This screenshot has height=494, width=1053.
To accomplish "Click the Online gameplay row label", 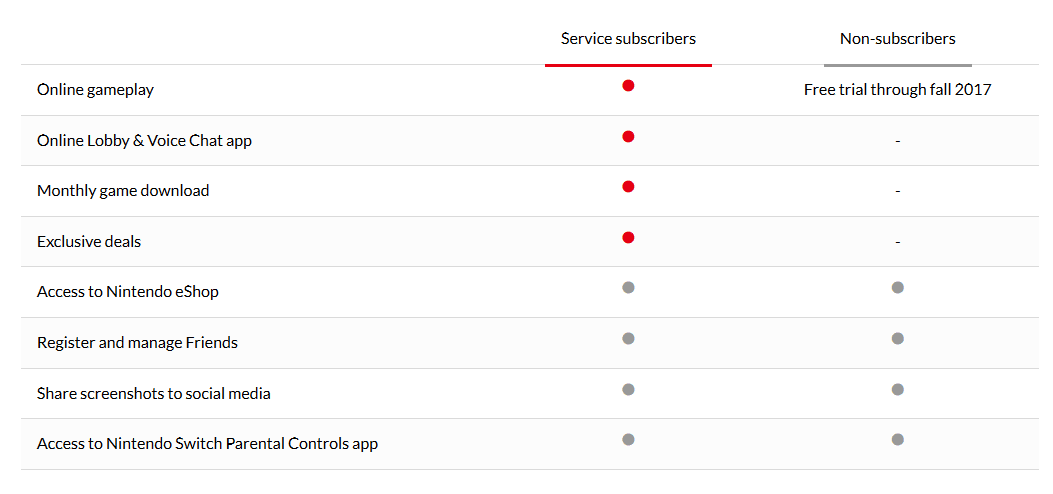I will tap(95, 90).
